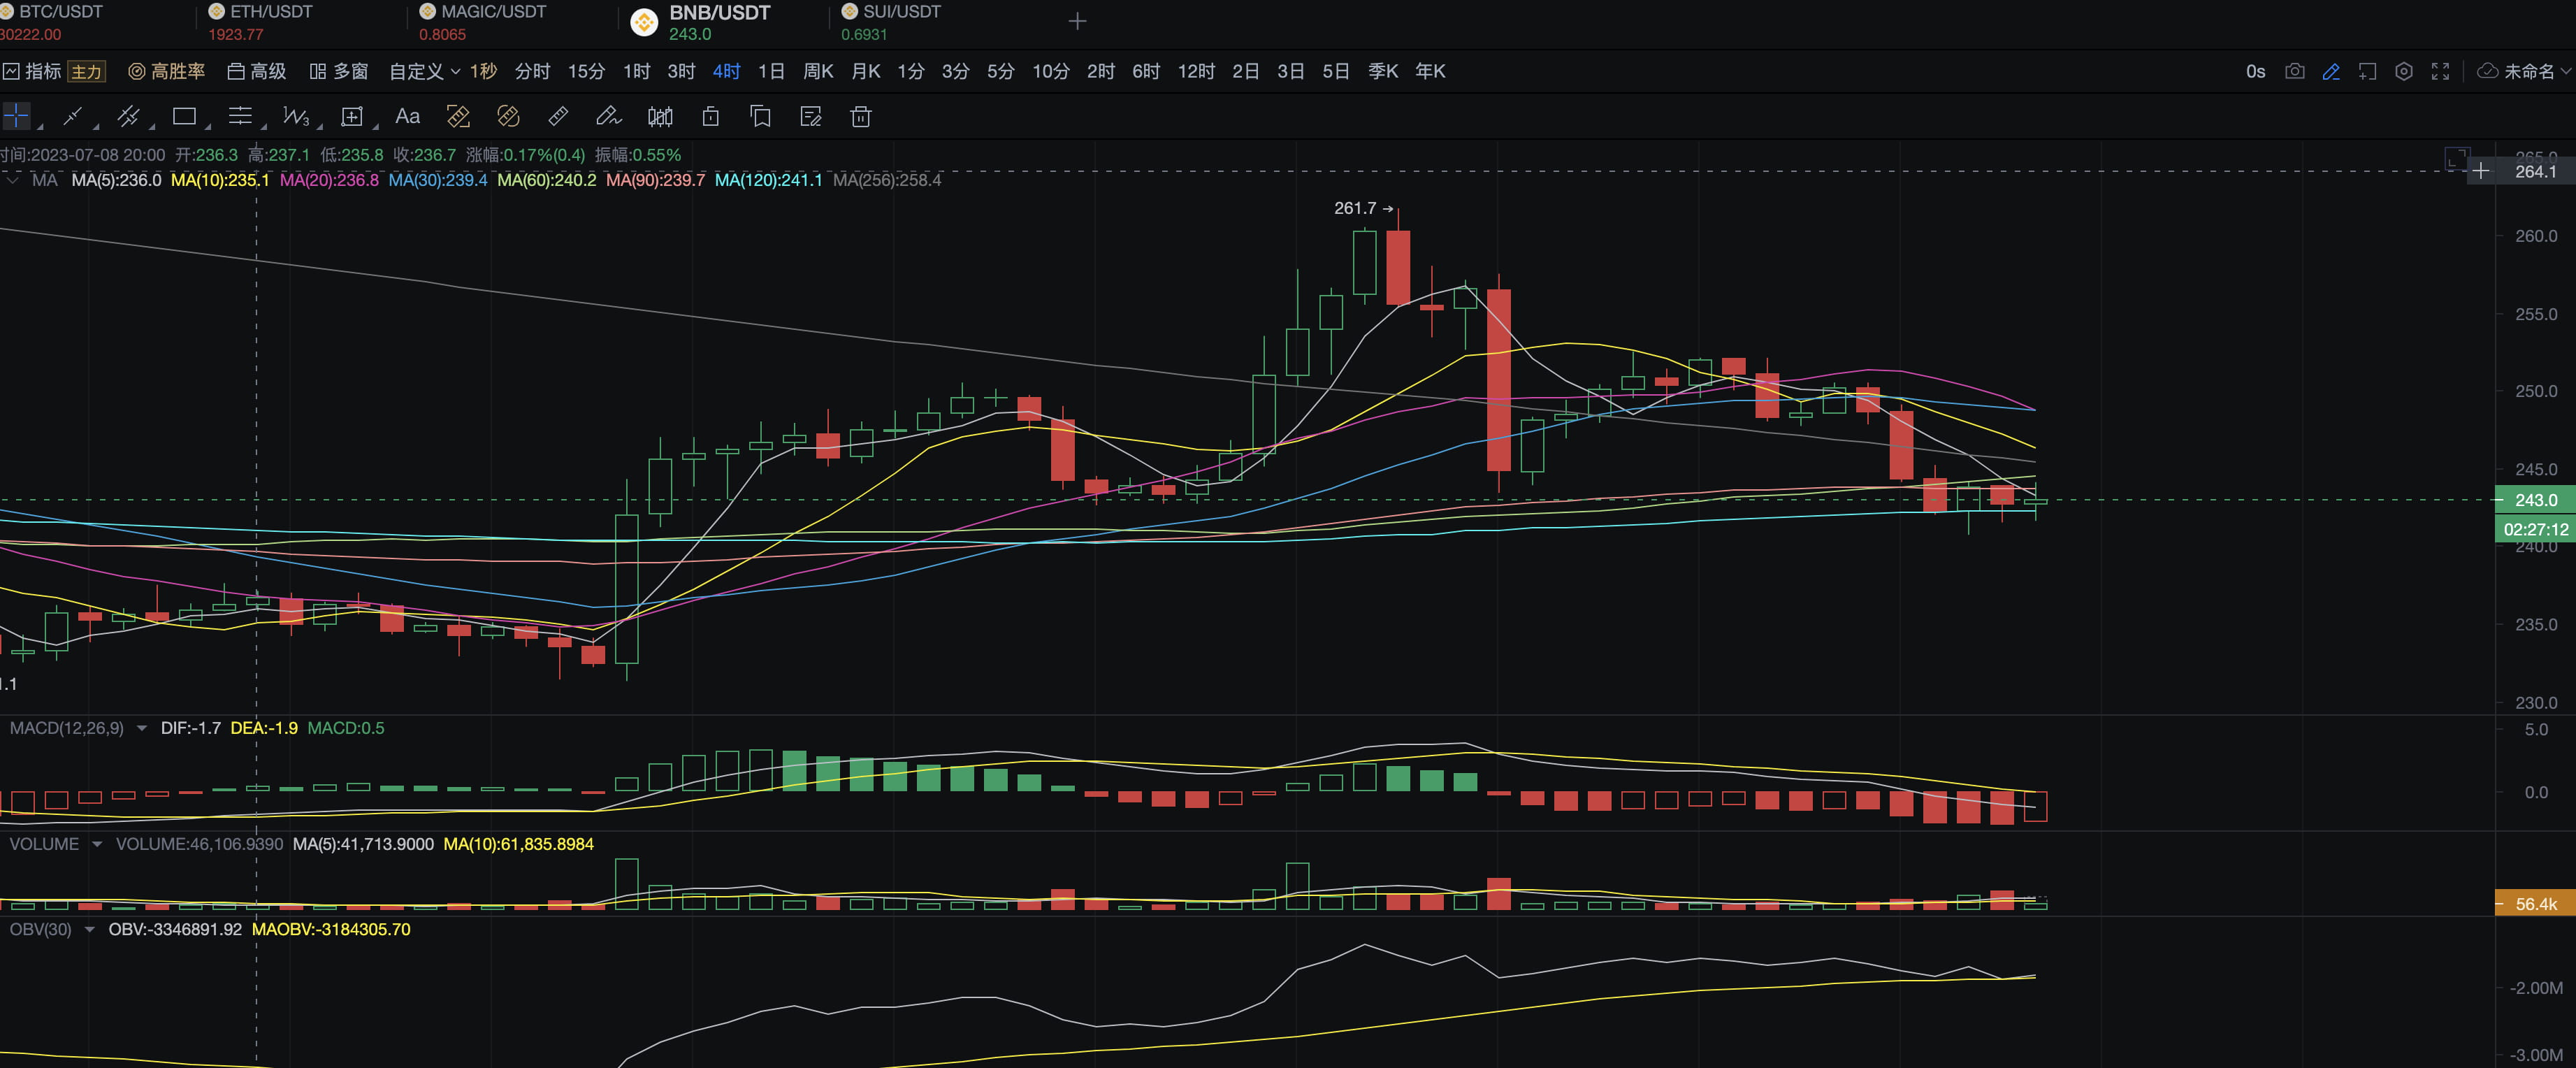This screenshot has height=1068, width=2576.
Task: Expand the OBV(30) indicator dropdown
Action: tap(90, 929)
